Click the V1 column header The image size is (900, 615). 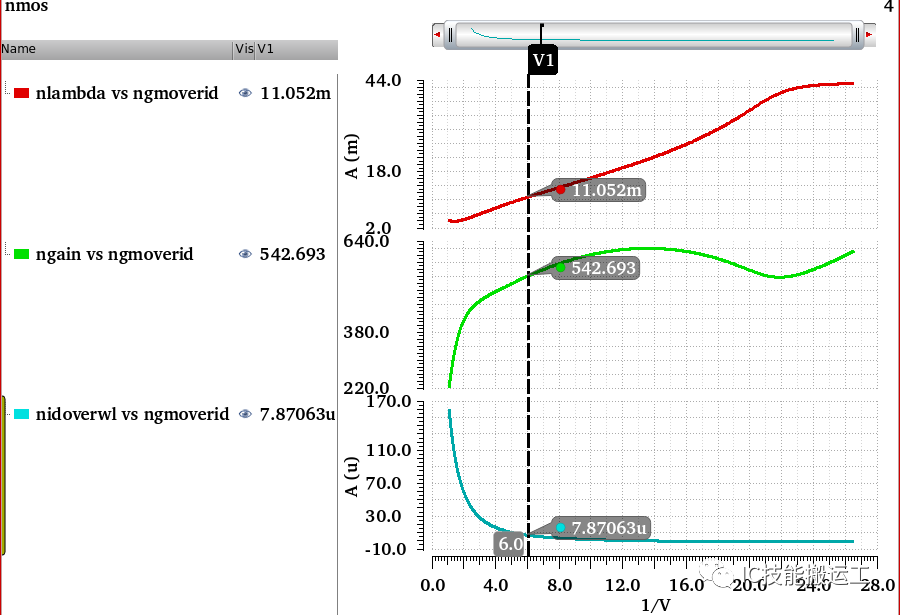tap(296, 49)
